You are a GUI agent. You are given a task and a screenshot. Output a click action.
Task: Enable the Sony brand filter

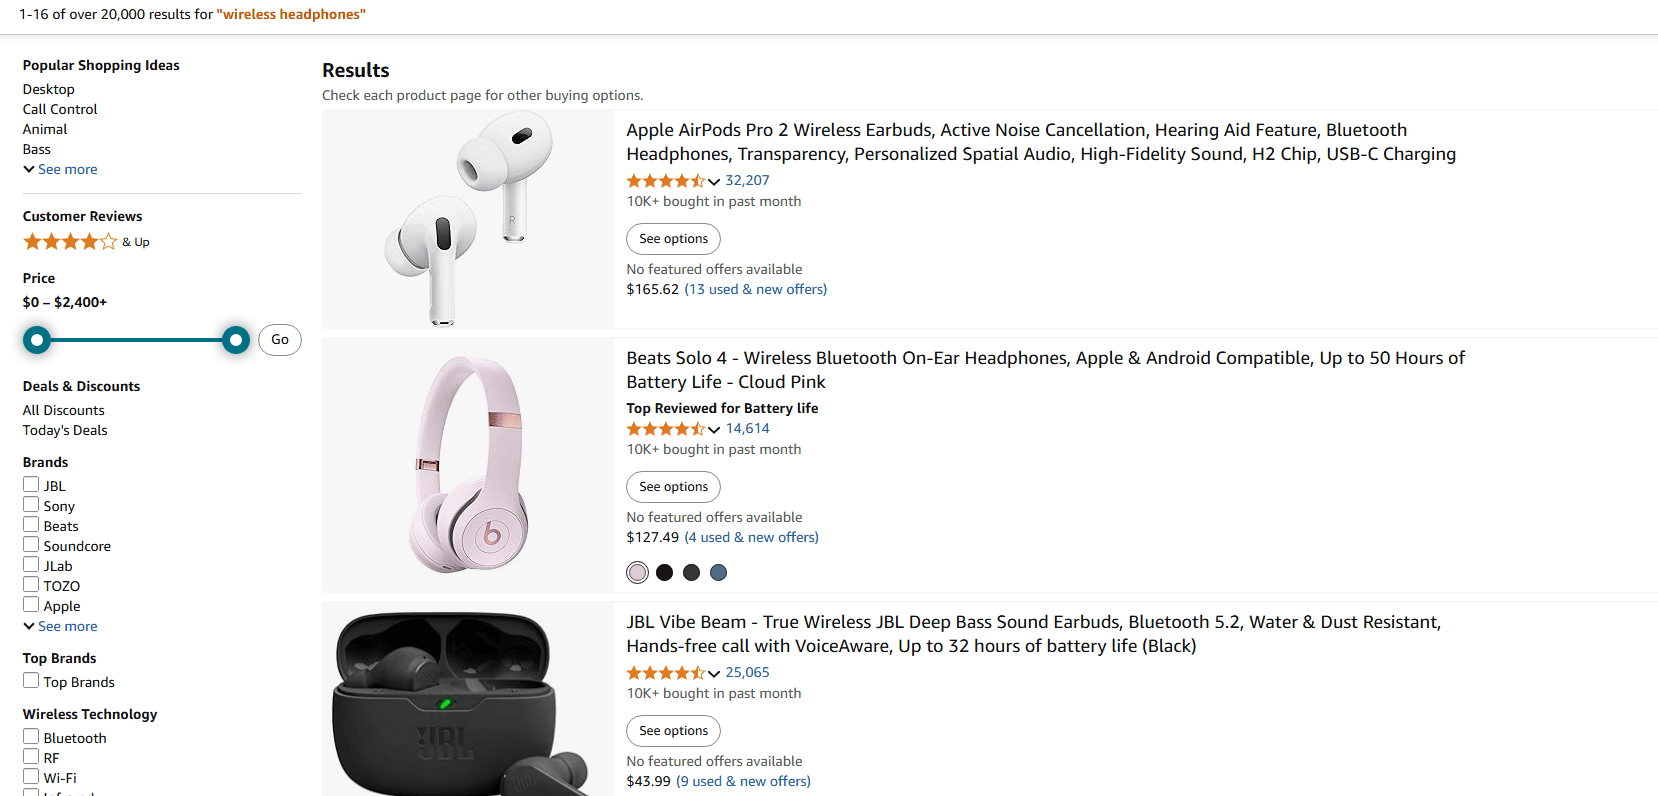coord(31,505)
